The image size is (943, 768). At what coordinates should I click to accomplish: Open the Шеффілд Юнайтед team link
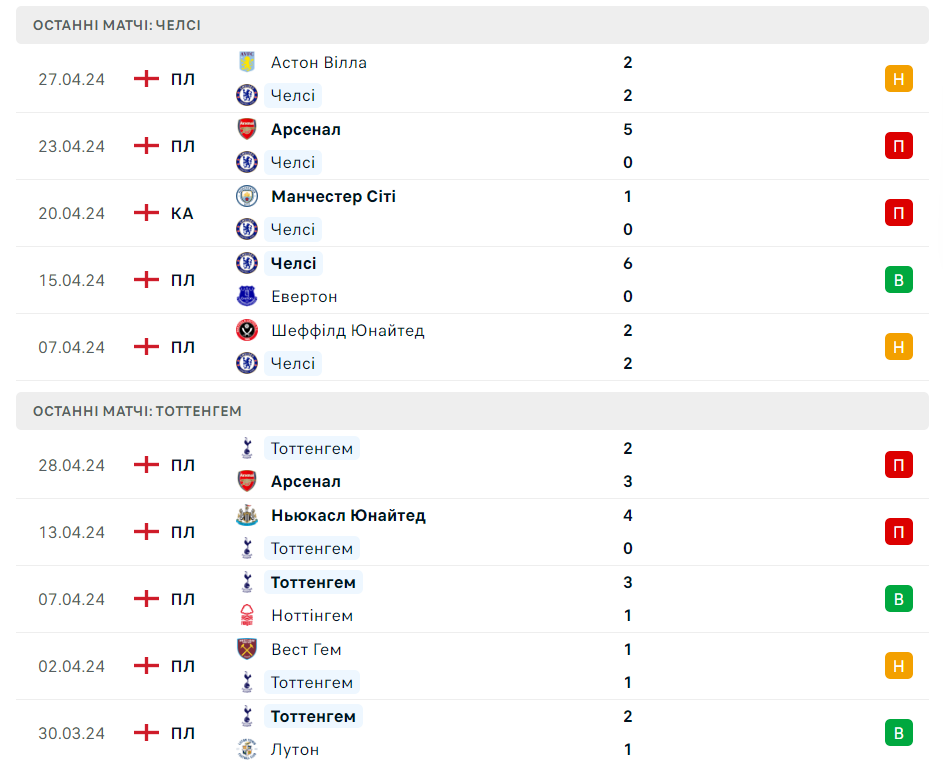(348, 330)
